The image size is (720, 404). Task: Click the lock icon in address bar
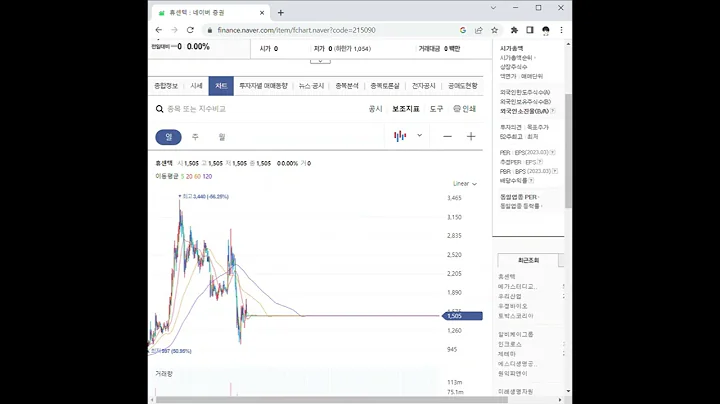210,30
